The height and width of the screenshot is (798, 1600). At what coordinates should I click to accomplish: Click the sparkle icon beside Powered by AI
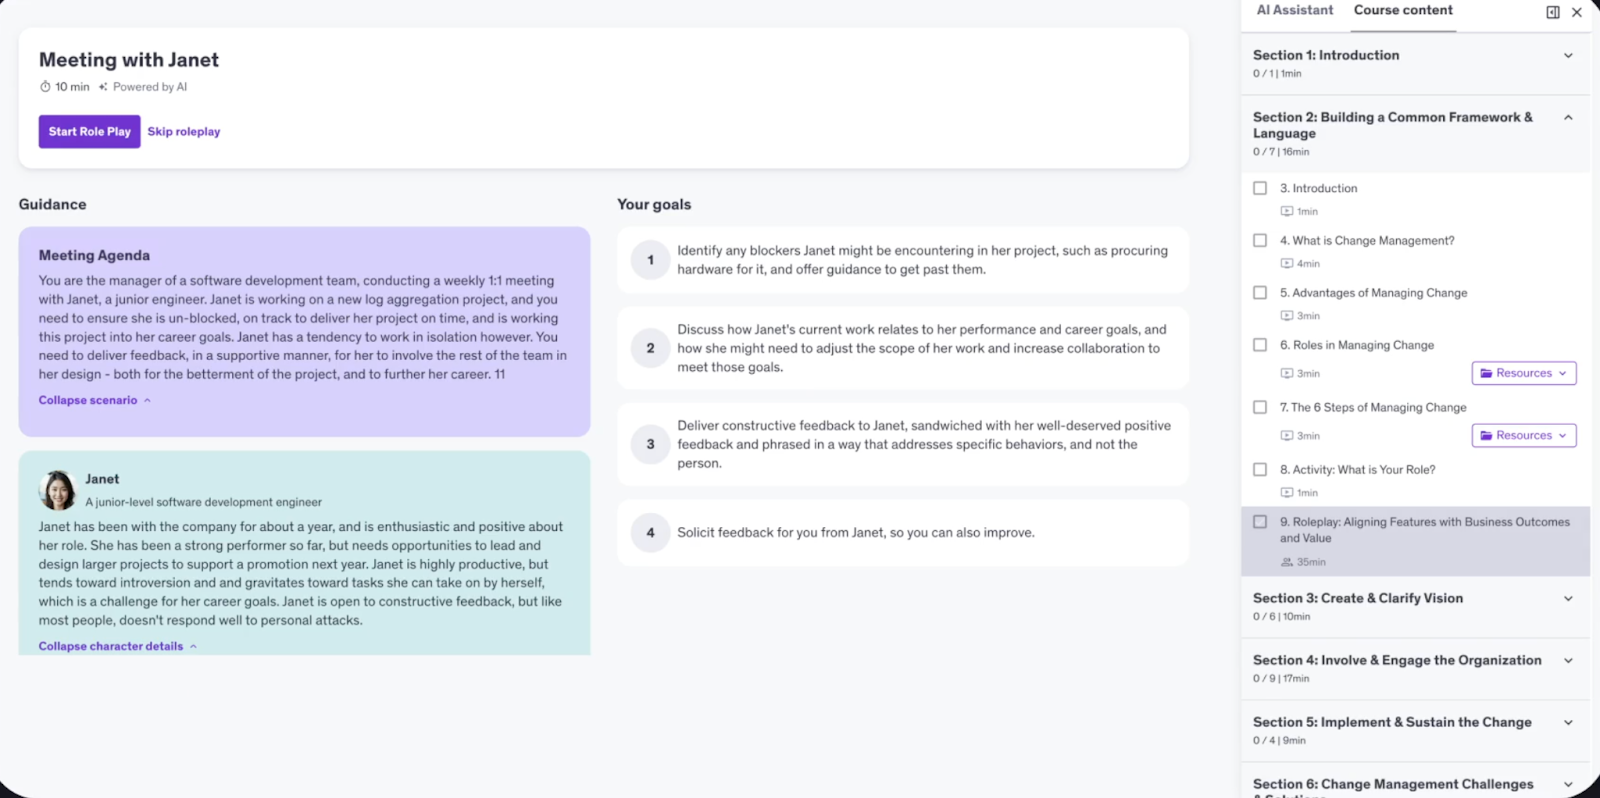103,87
